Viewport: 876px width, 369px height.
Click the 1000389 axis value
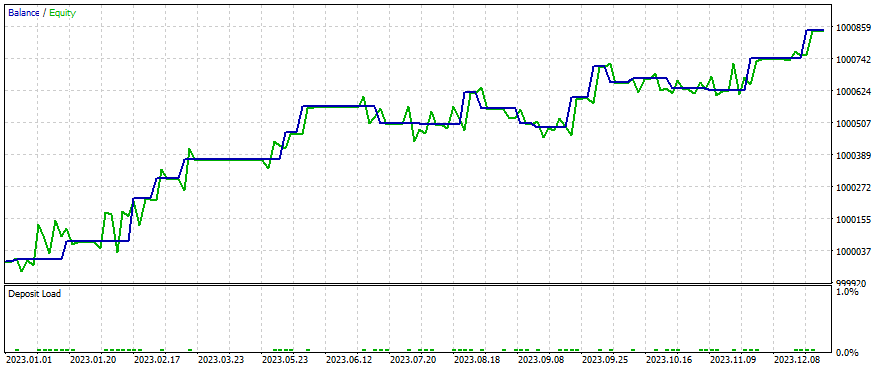[853, 155]
